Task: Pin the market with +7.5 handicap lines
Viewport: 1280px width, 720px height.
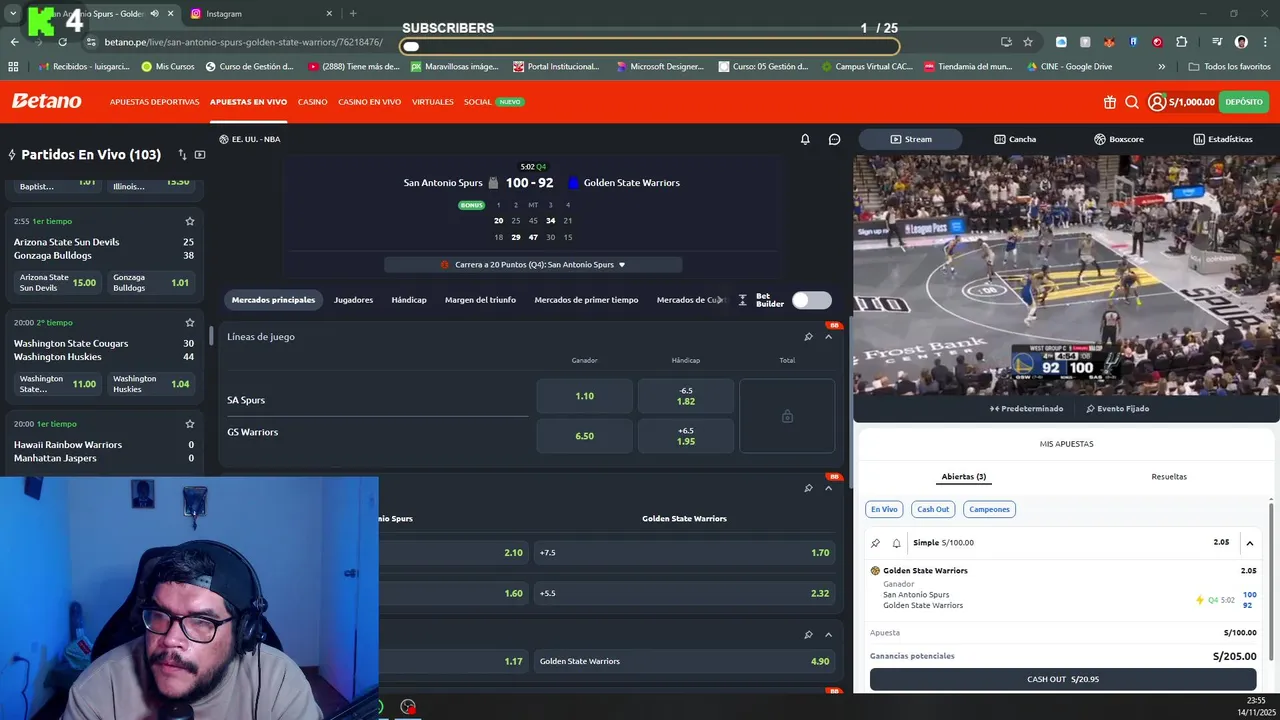Action: (808, 488)
